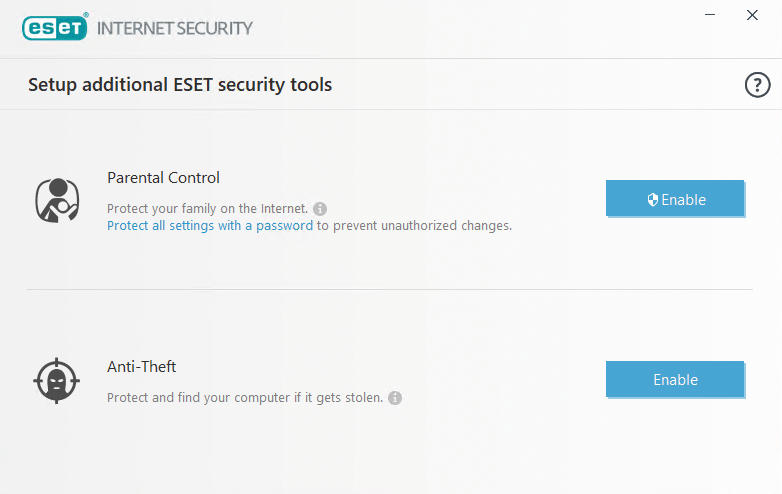Click the ESET logo
Viewport: 782px width, 494px height.
coord(55,27)
